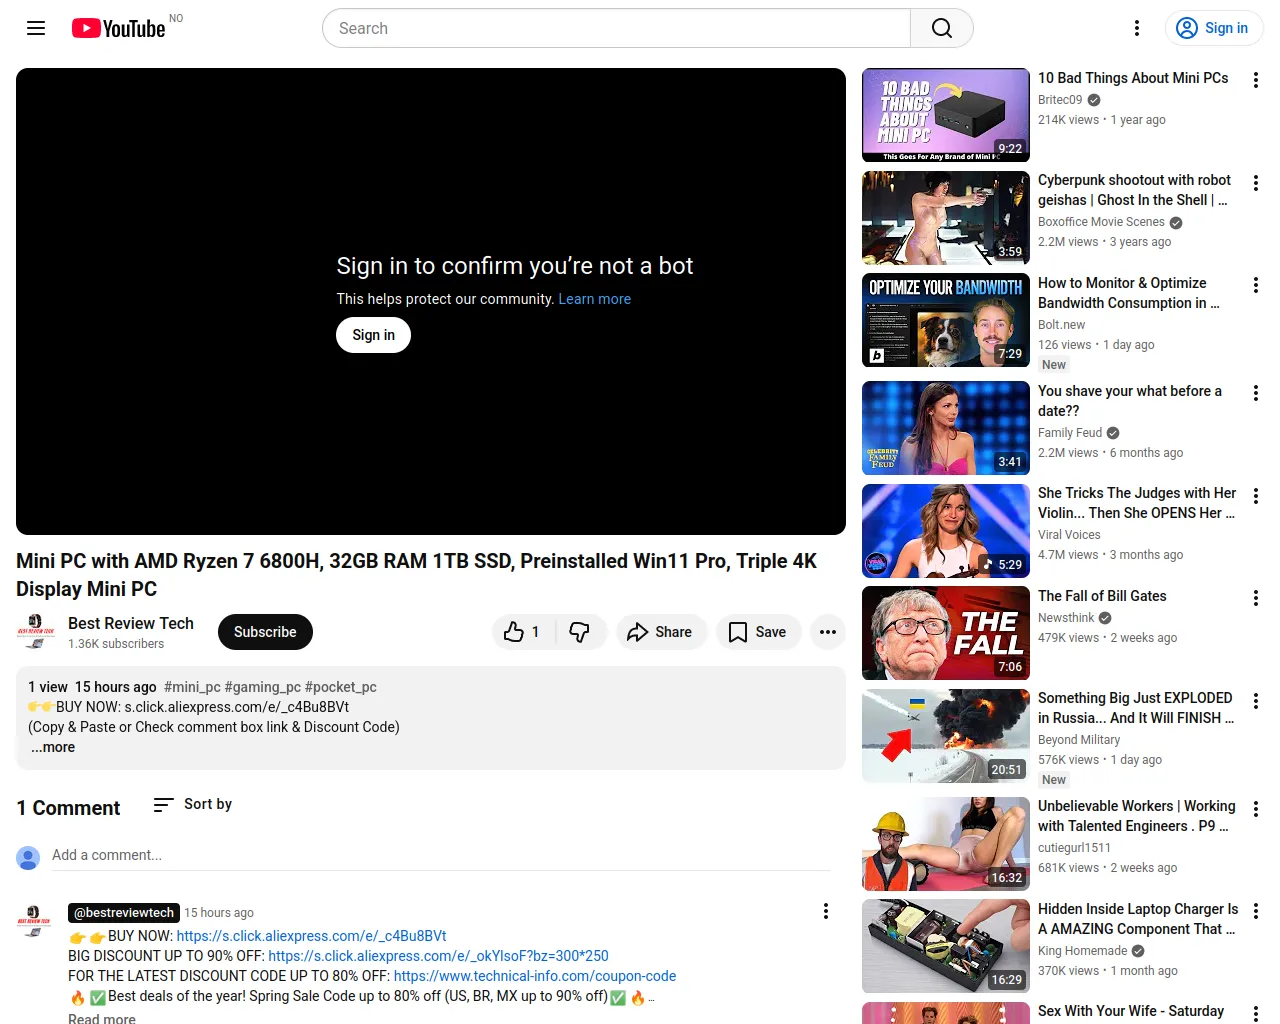Open 'You shave your what before a date??' title
1280x1024 pixels.
pyautogui.click(x=1130, y=401)
